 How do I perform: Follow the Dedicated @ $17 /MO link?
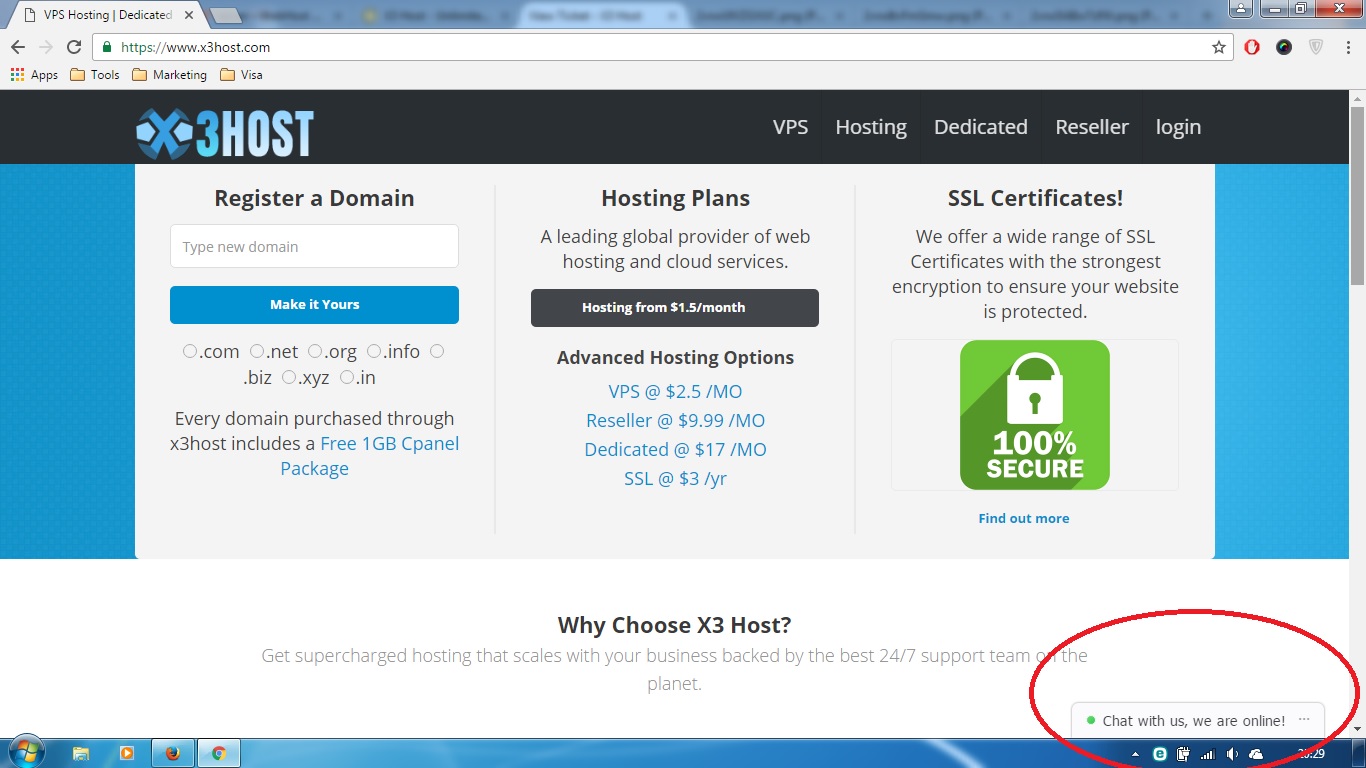(x=675, y=449)
